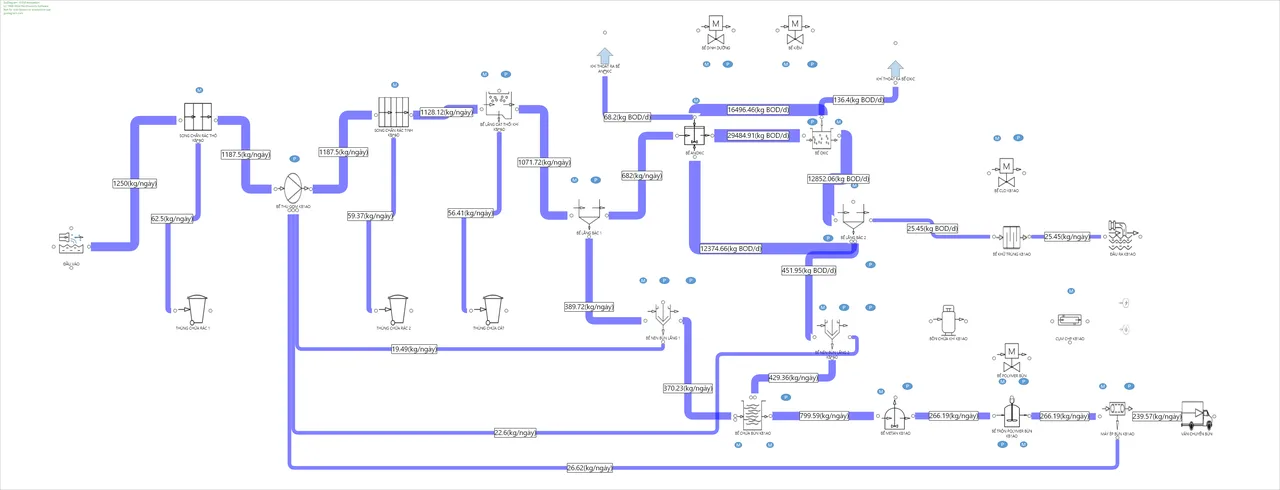This screenshot has width=1280, height=490.
Task: Click the 25.45(kg BOD/d) flow label
Action: [x=932, y=229]
